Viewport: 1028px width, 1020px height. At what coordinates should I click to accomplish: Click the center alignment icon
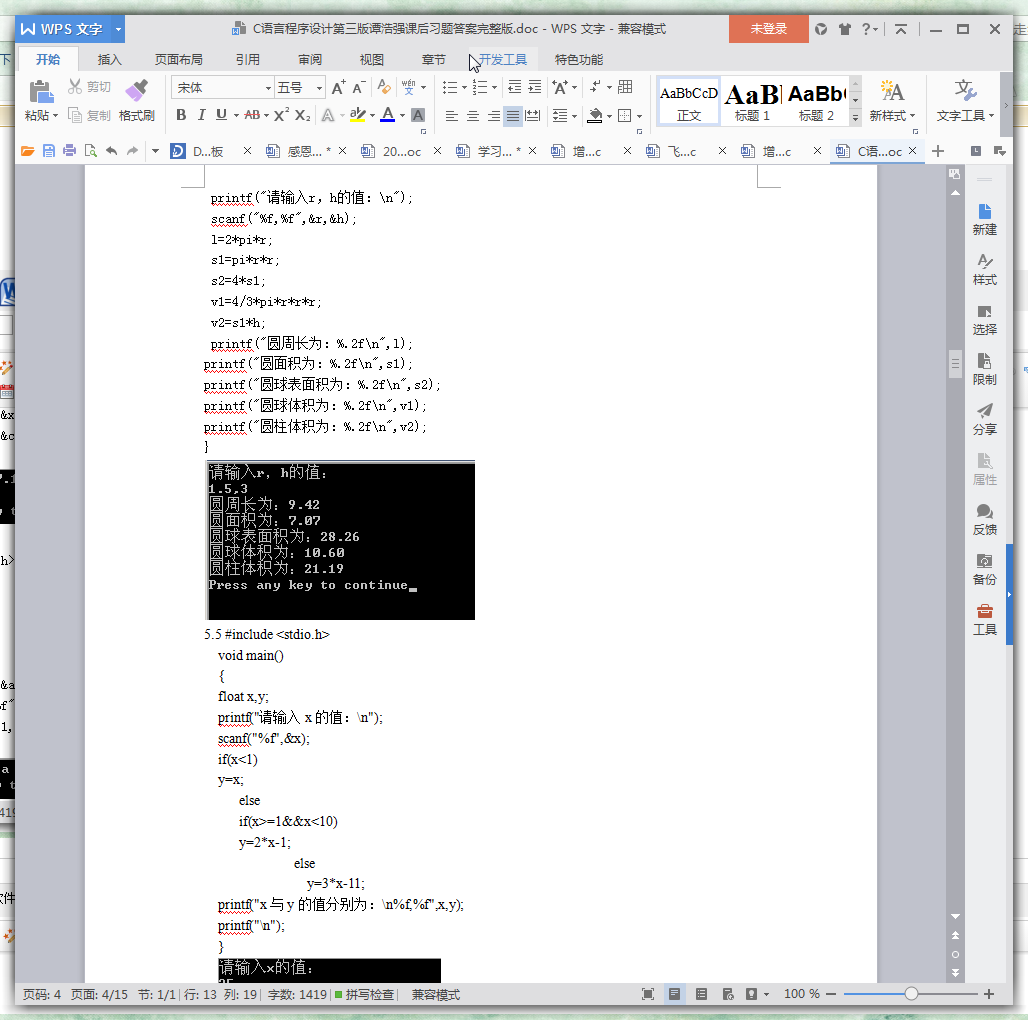(473, 116)
